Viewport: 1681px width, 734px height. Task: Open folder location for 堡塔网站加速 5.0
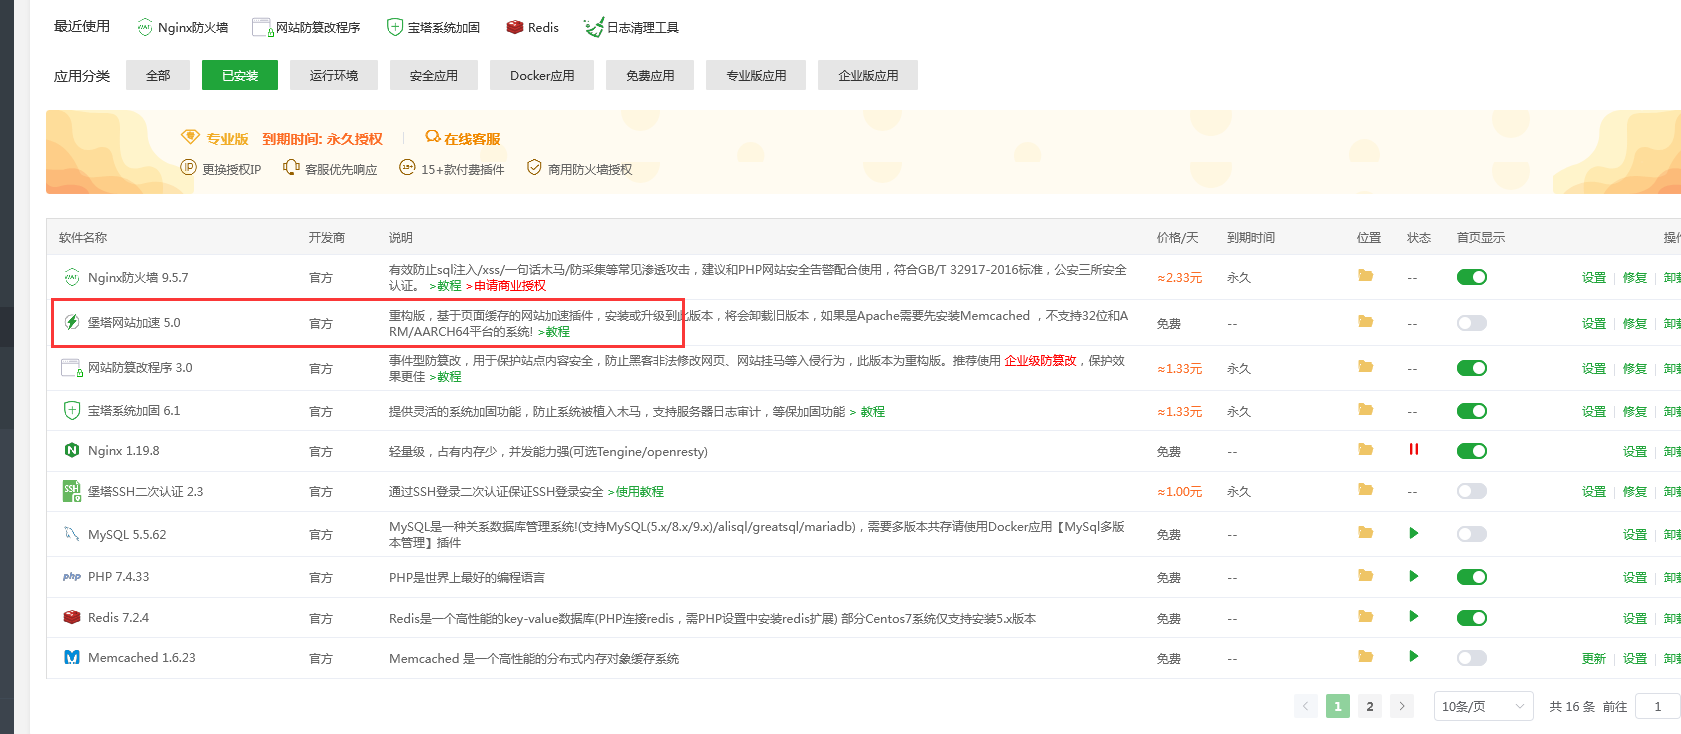[x=1365, y=321]
